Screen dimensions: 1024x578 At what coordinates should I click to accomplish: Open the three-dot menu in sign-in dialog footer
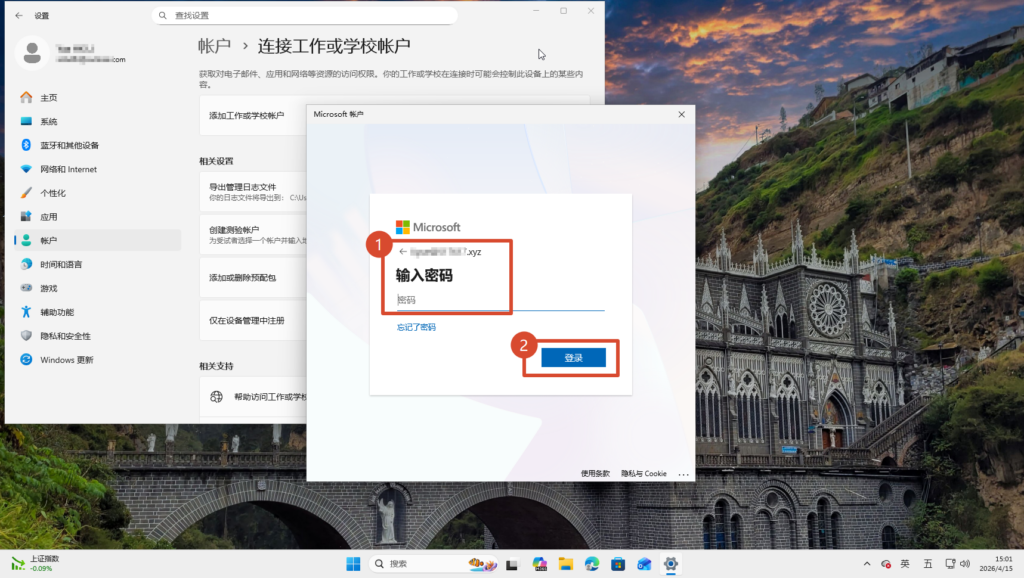684,473
